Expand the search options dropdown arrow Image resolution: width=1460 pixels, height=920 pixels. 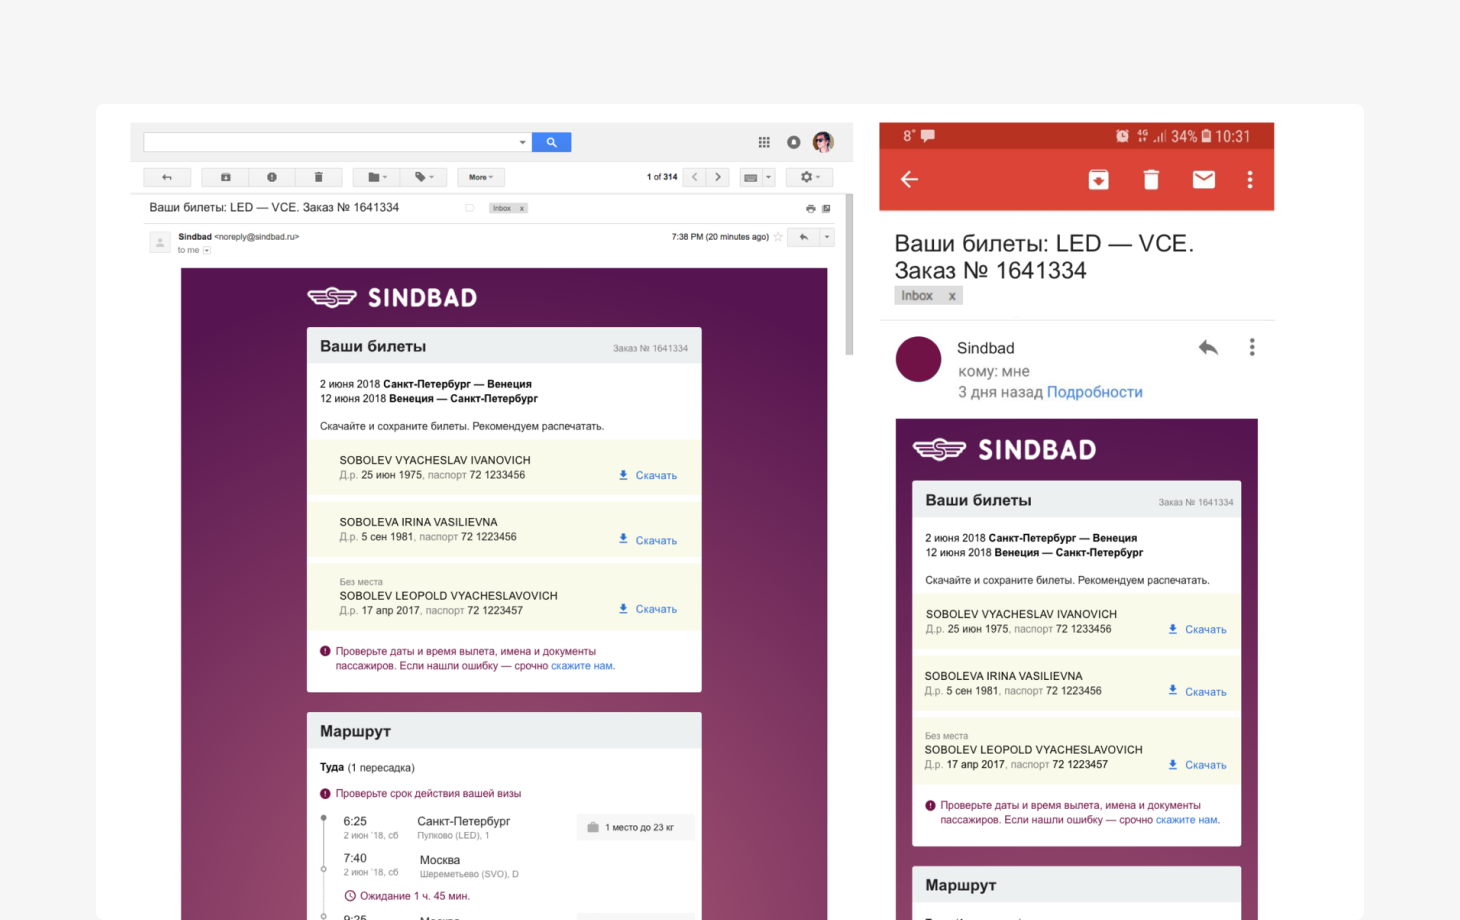point(522,142)
